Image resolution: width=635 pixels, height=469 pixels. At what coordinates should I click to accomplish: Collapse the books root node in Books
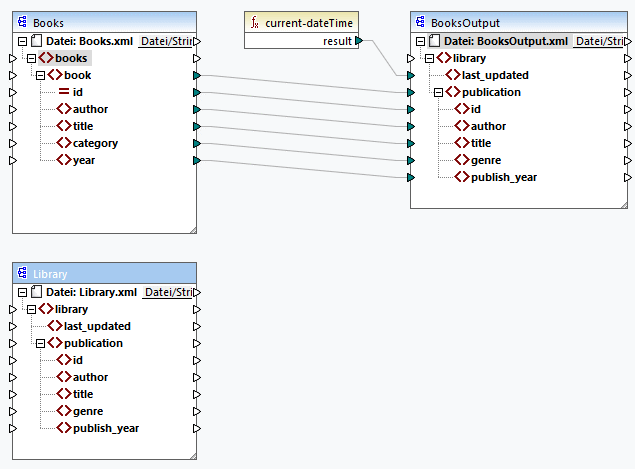[31, 58]
